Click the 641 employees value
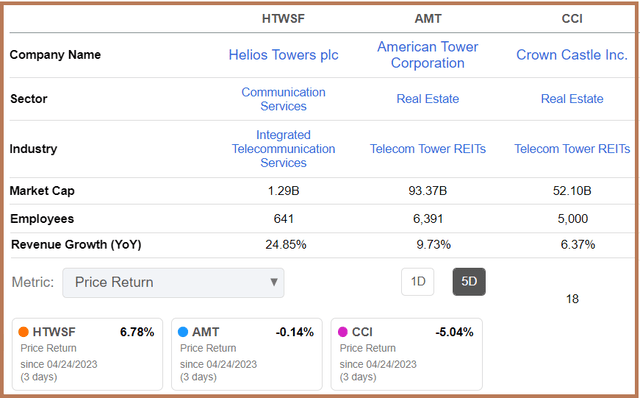This screenshot has width=640, height=398. point(283,219)
